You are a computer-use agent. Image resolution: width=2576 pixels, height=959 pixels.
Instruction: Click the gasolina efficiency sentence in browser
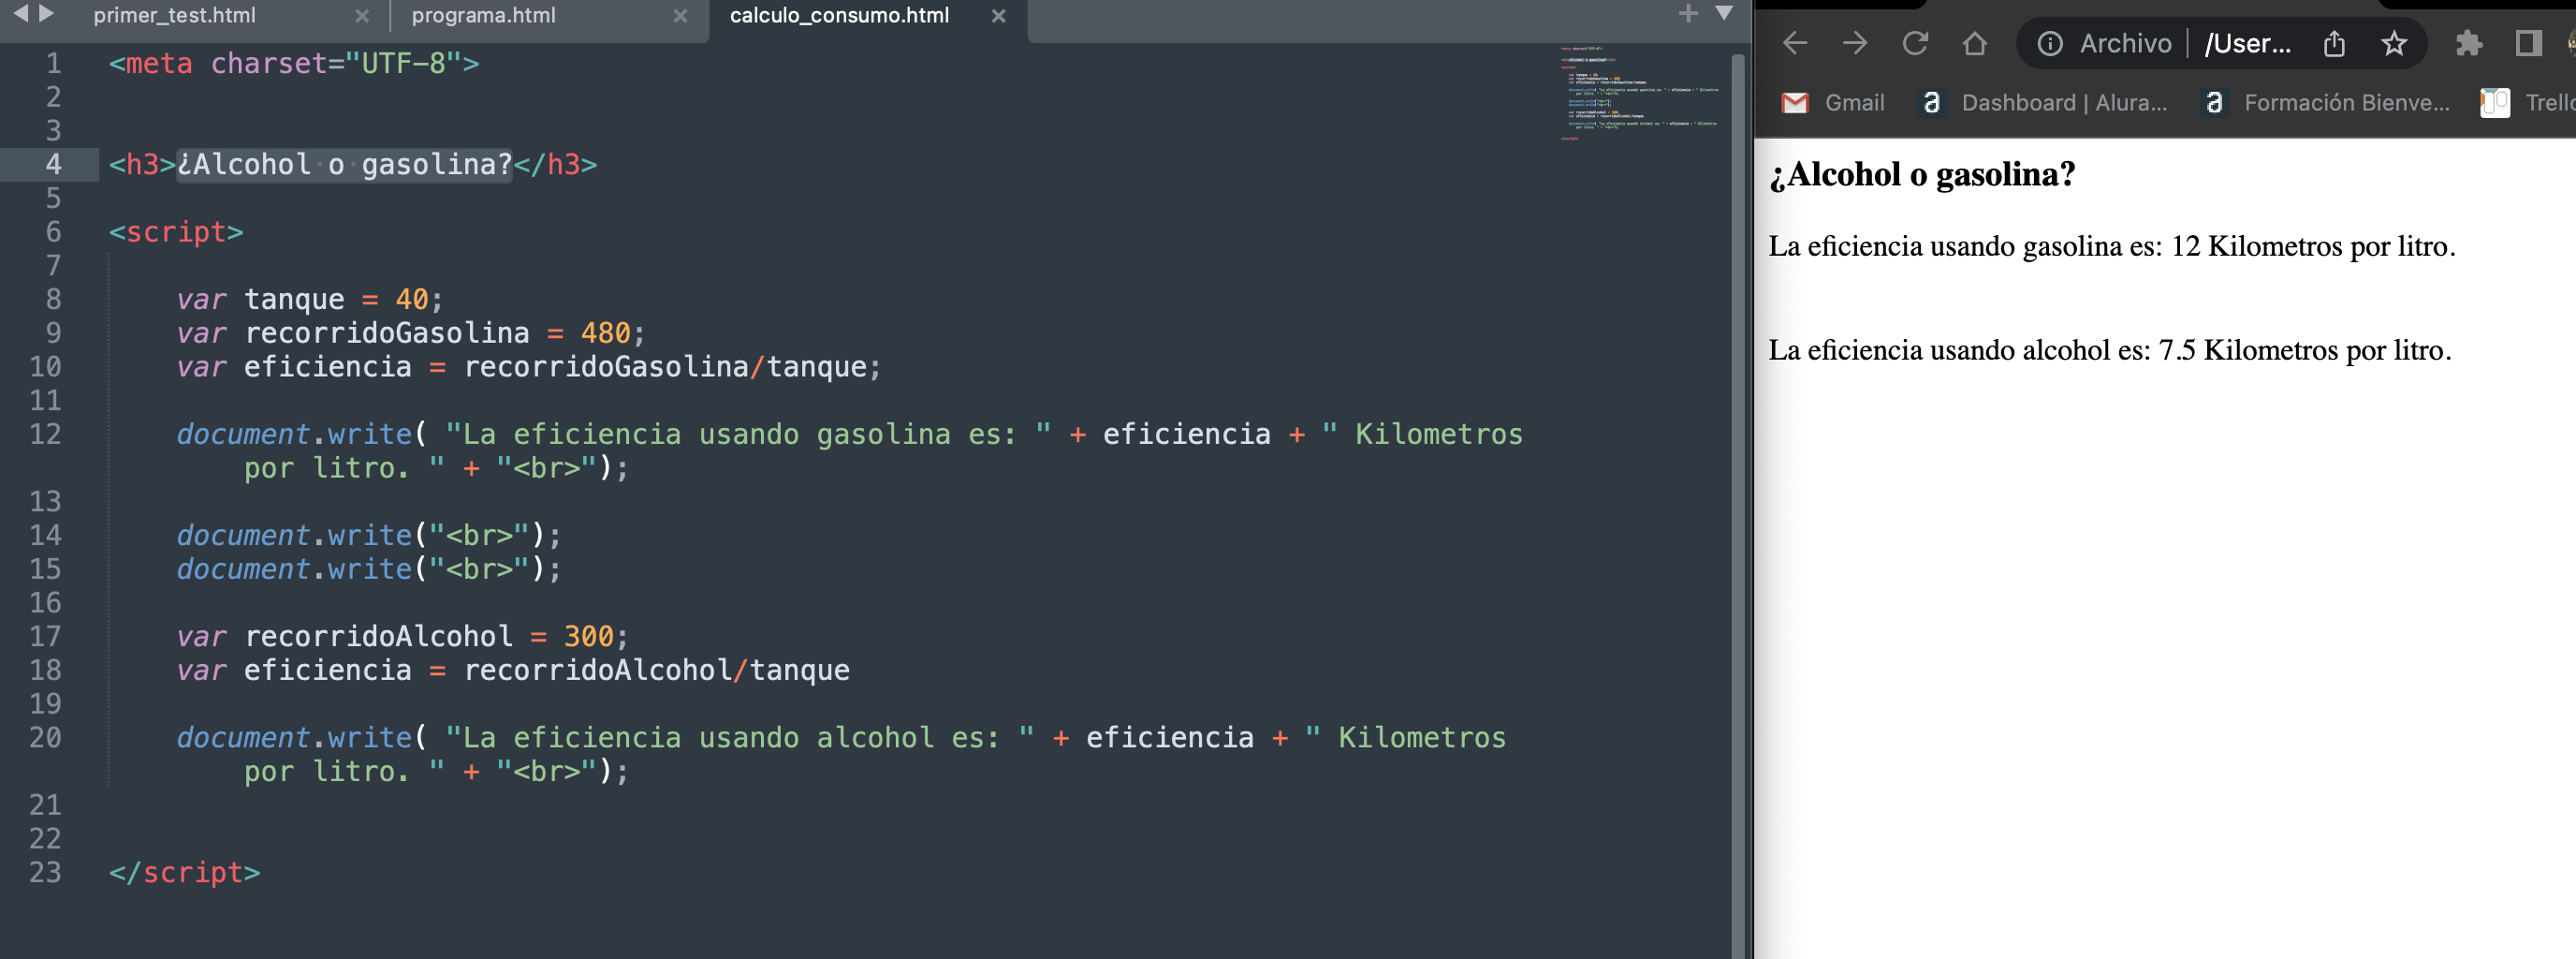[x=2111, y=246]
